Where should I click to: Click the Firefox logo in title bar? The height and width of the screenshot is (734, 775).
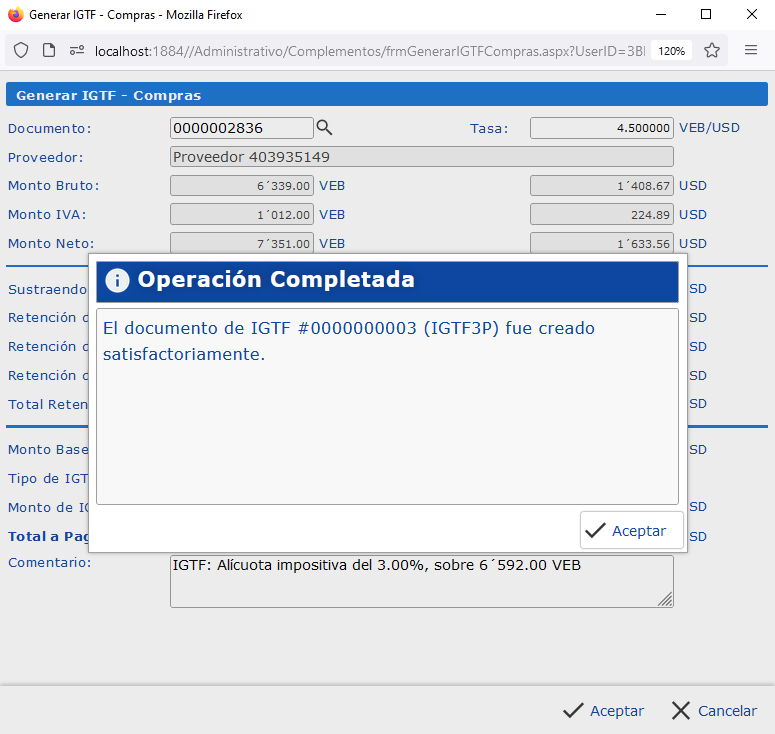(15, 15)
